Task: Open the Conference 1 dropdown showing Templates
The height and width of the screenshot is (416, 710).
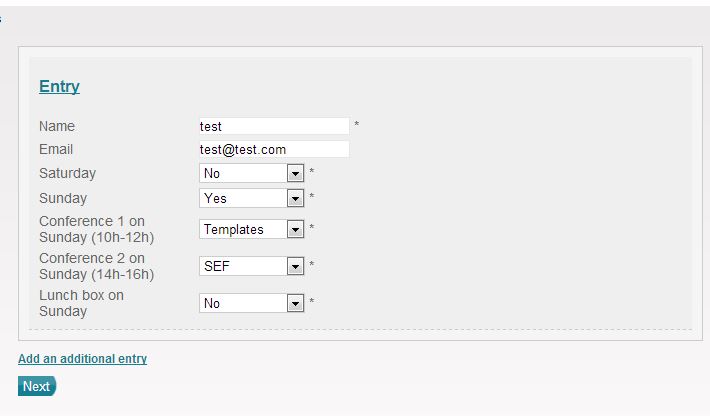Action: [251, 229]
